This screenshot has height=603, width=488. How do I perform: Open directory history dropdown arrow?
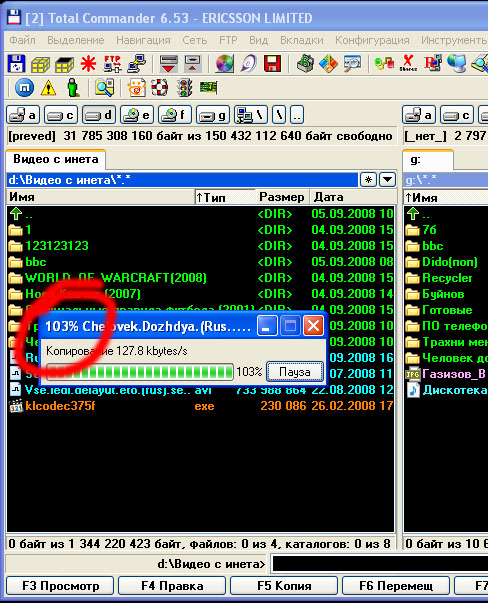pos(387,180)
